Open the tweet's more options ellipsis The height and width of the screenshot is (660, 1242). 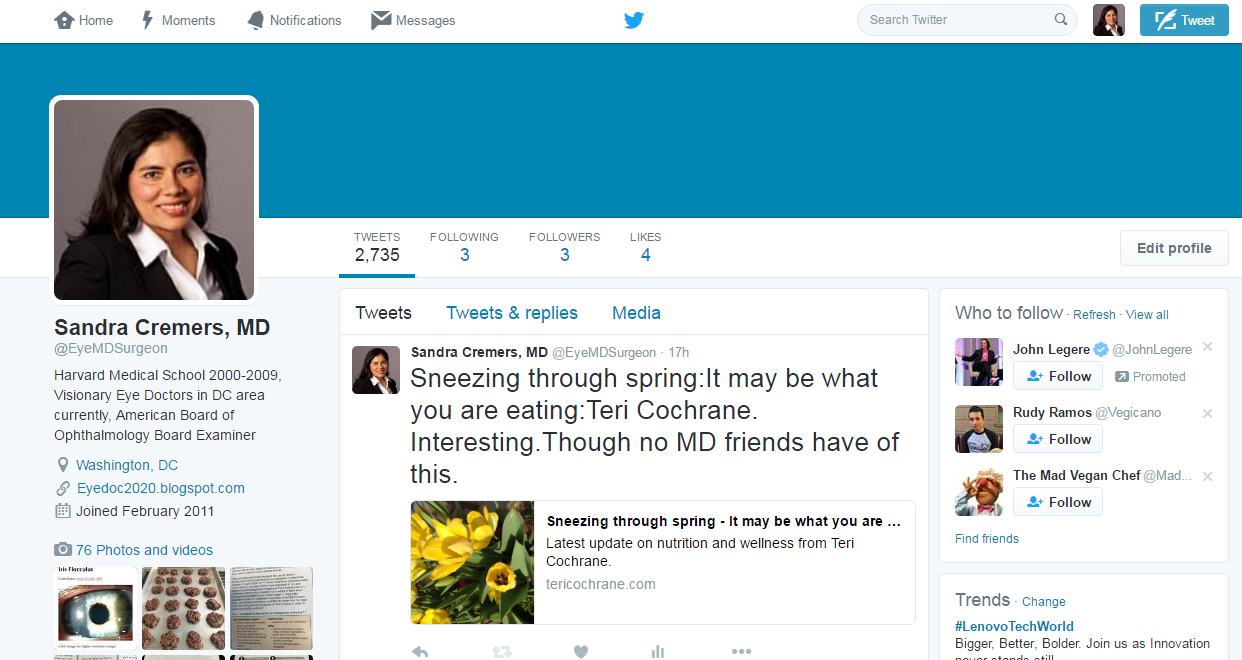[741, 651]
